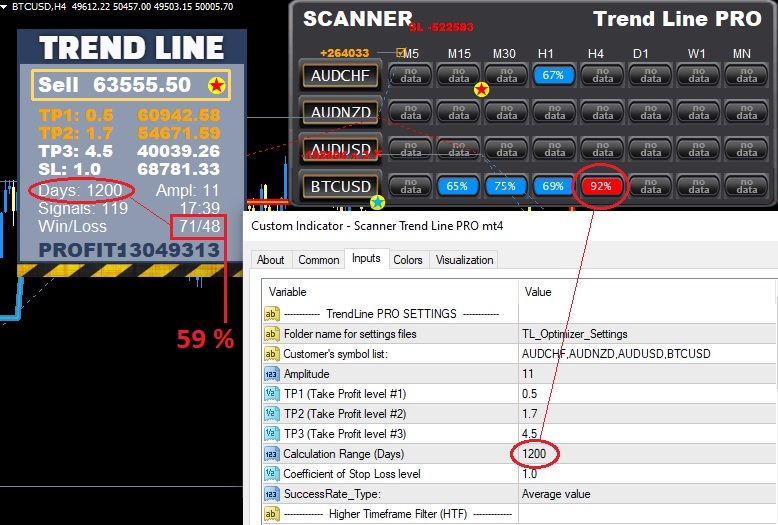Viewport: 778px width, 525px height.
Task: Select the BTCUSD M30 75% cell
Action: 505,187
